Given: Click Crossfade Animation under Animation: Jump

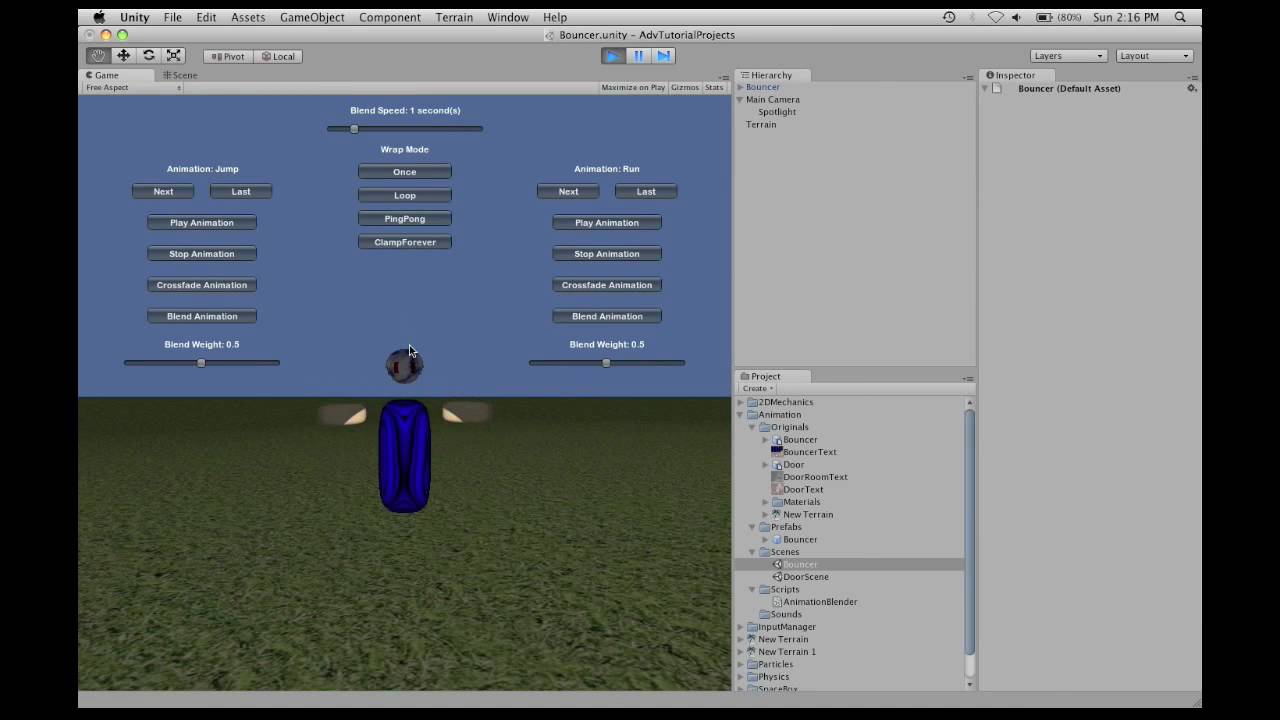Looking at the screenshot, I should [x=202, y=285].
